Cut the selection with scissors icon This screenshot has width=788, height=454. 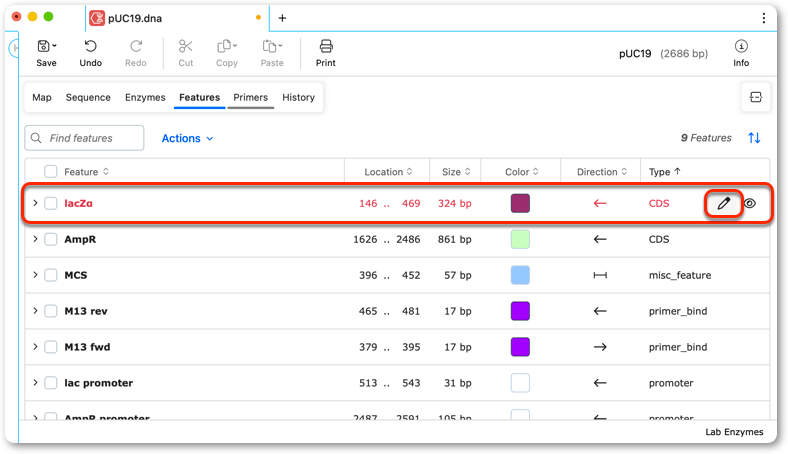coord(185,46)
